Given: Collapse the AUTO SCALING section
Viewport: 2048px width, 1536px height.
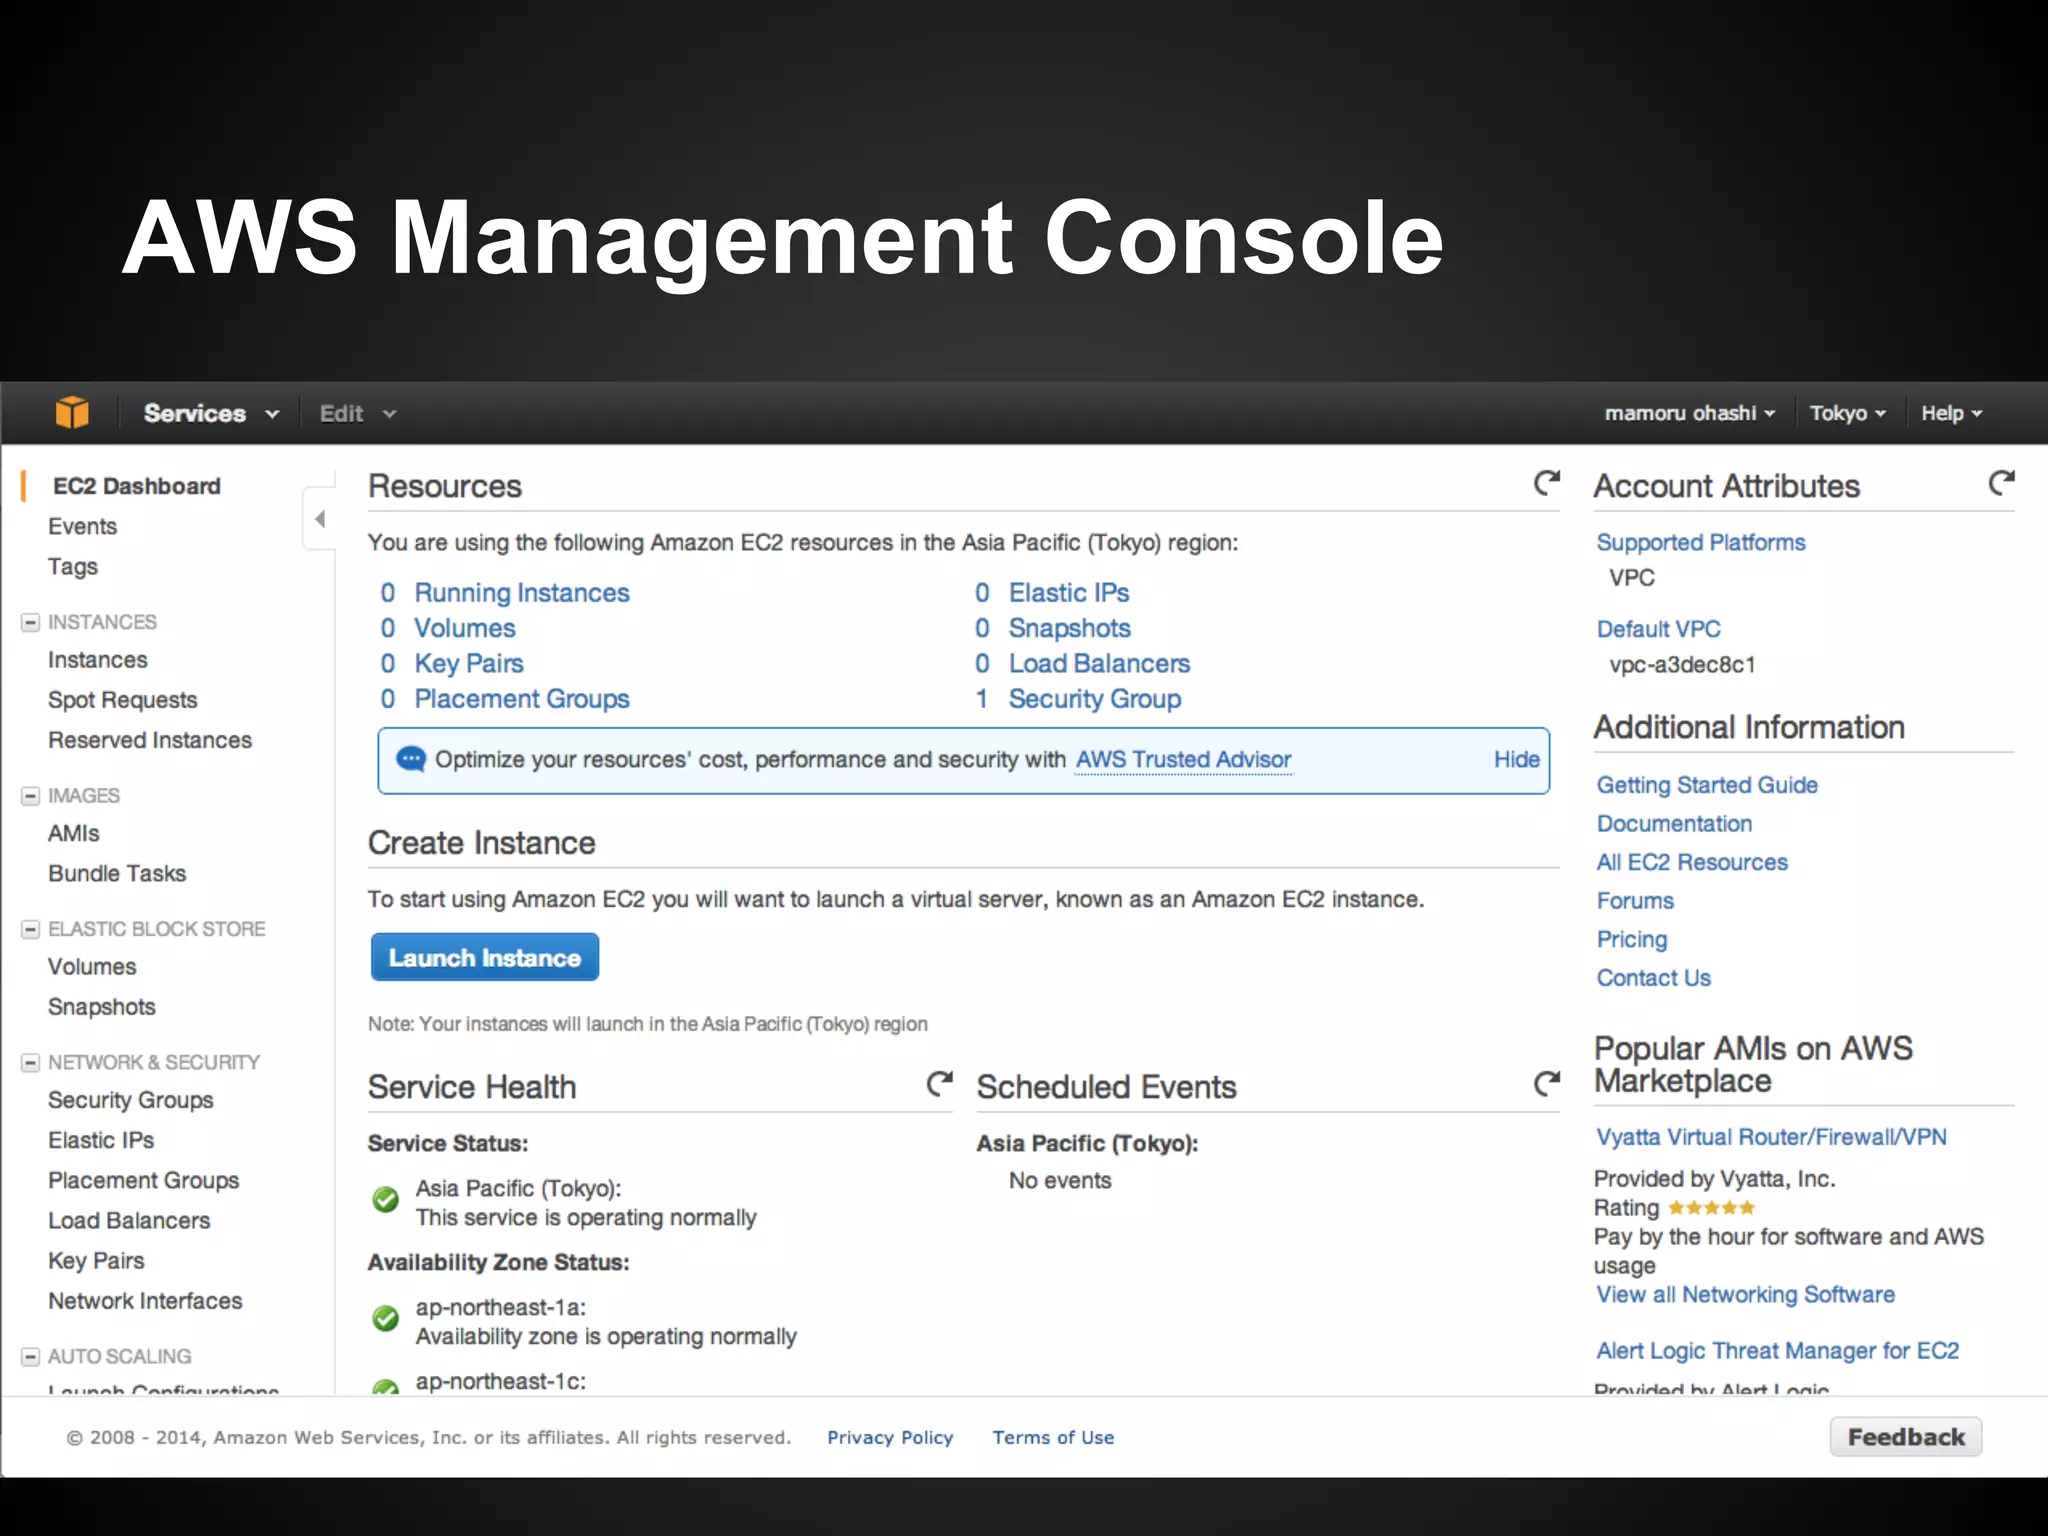Looking at the screenshot, I should click(x=31, y=1357).
